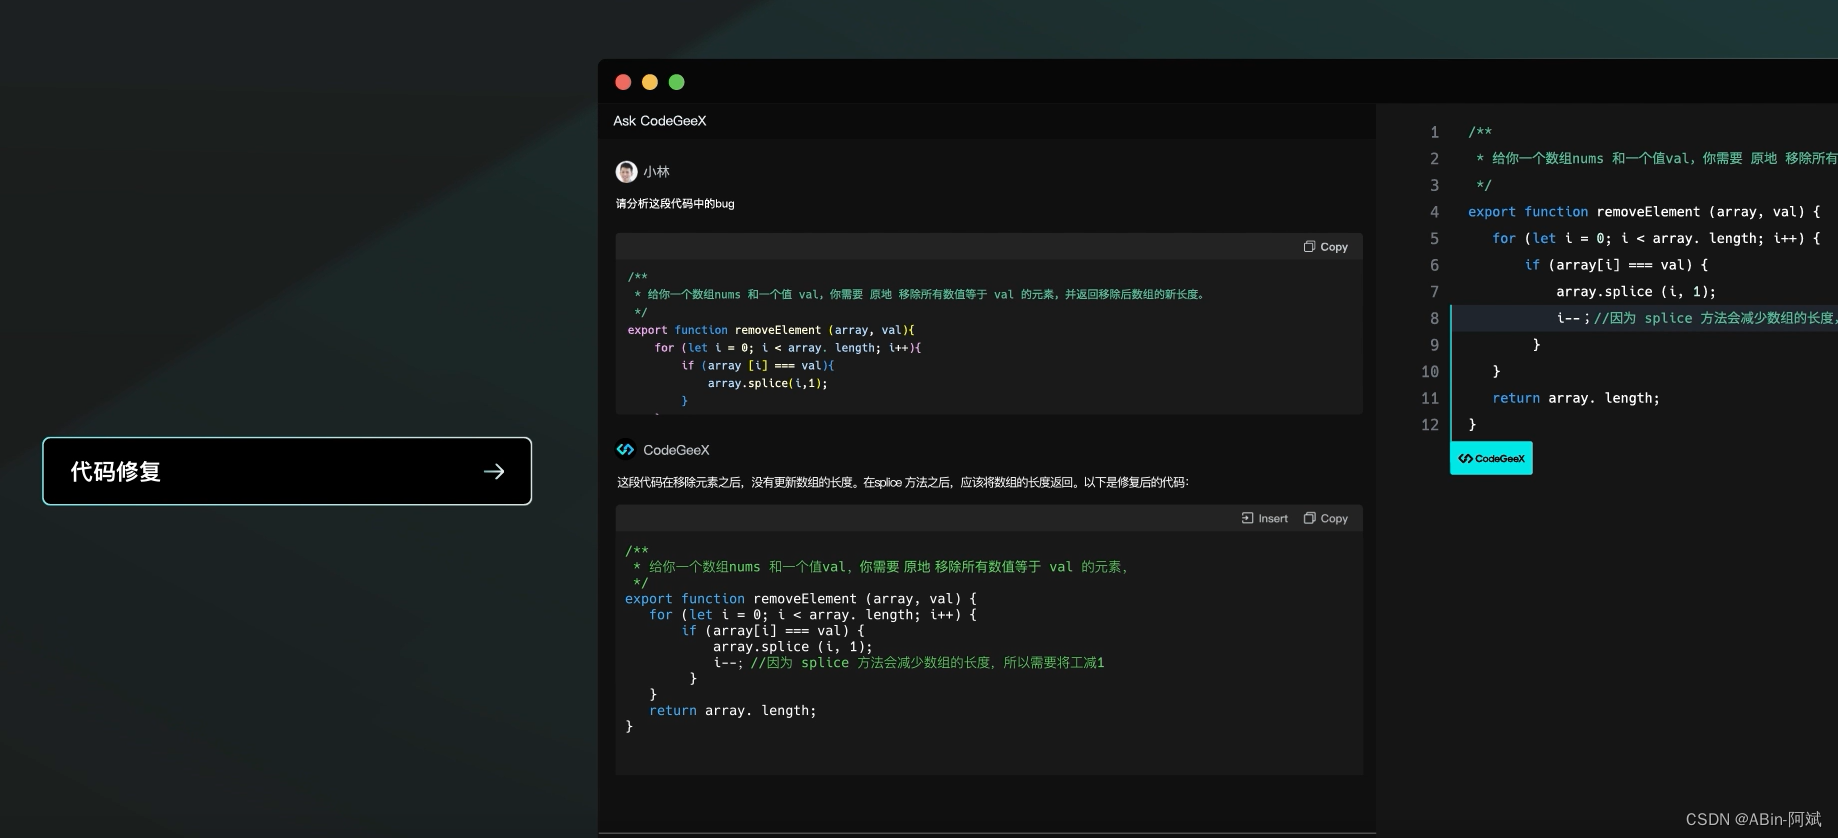Click the 'array.splice(i,1);' line in user's snippet

pyautogui.click(x=768, y=384)
